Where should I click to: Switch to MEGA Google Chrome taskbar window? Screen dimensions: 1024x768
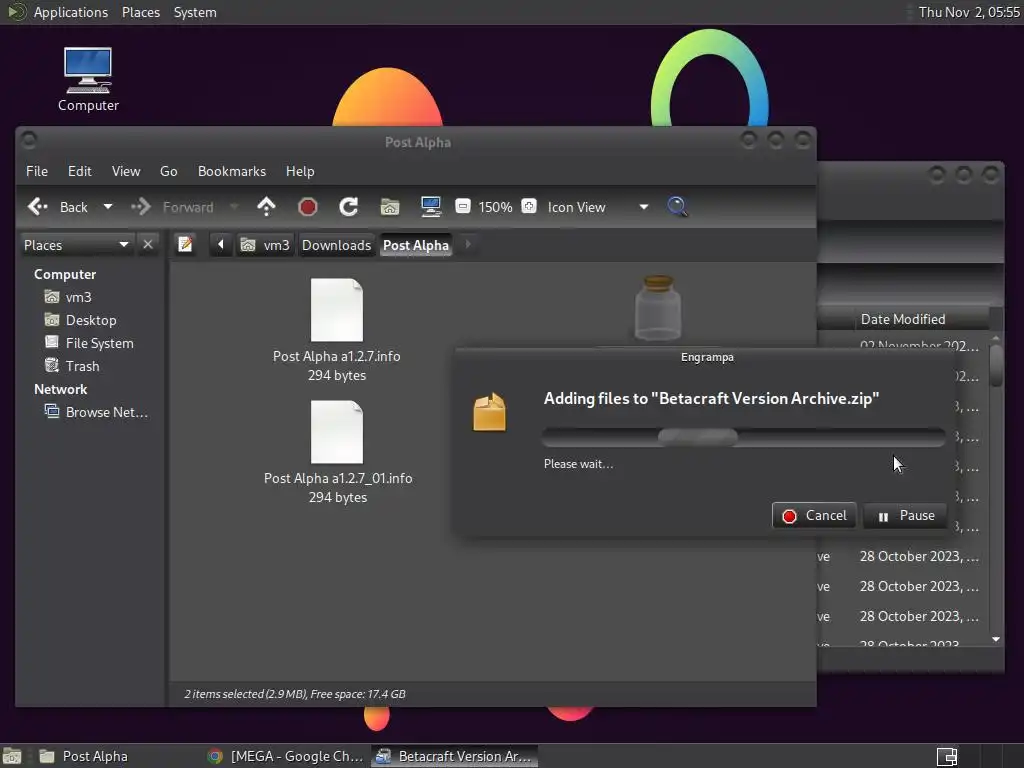pyautogui.click(x=285, y=756)
